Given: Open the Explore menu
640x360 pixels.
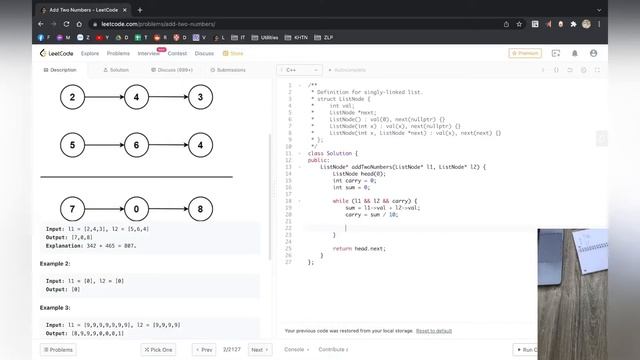Looking at the screenshot, I should click(x=90, y=53).
